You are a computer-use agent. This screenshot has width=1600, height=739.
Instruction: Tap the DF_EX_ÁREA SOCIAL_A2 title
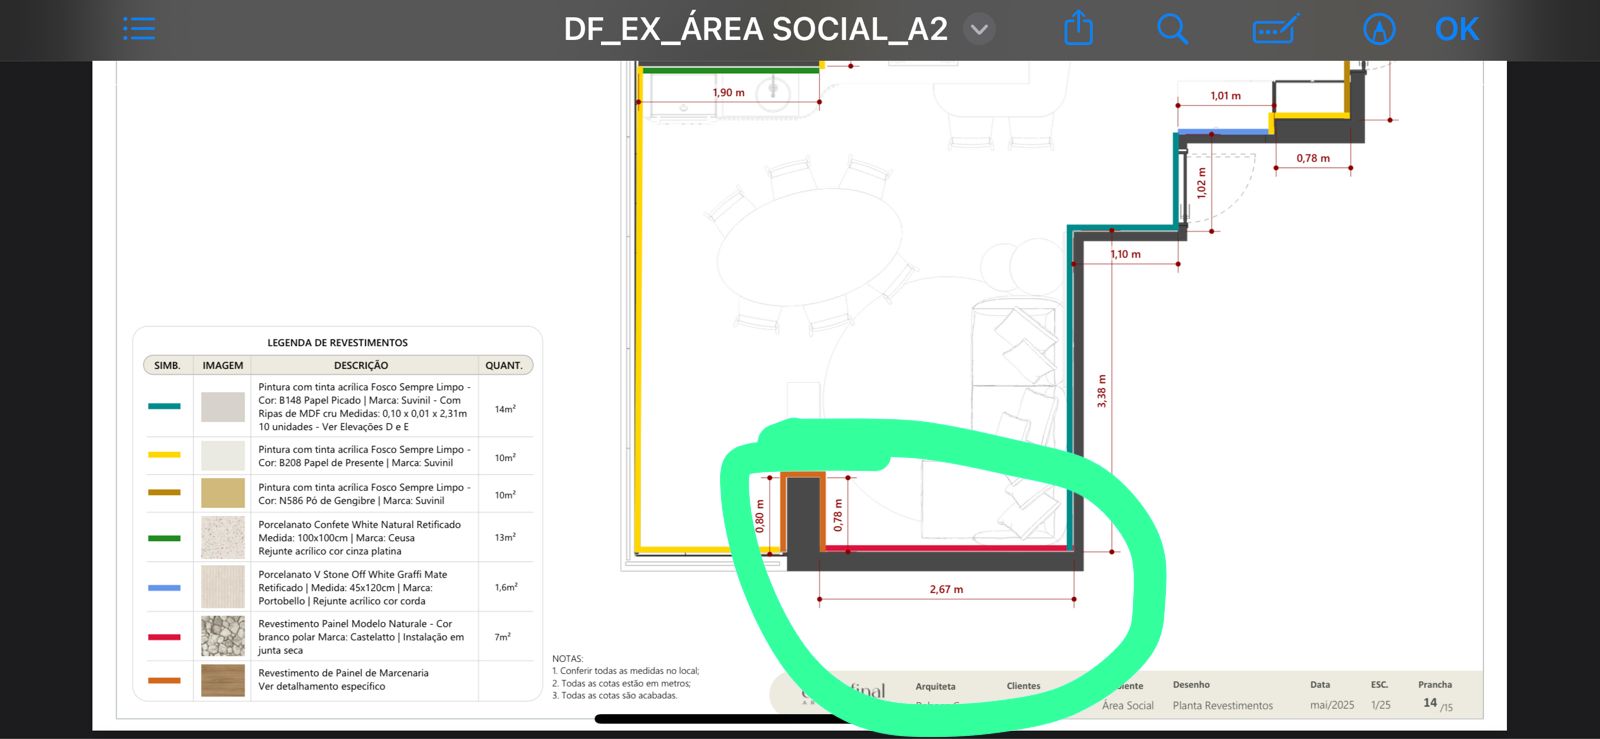point(755,29)
